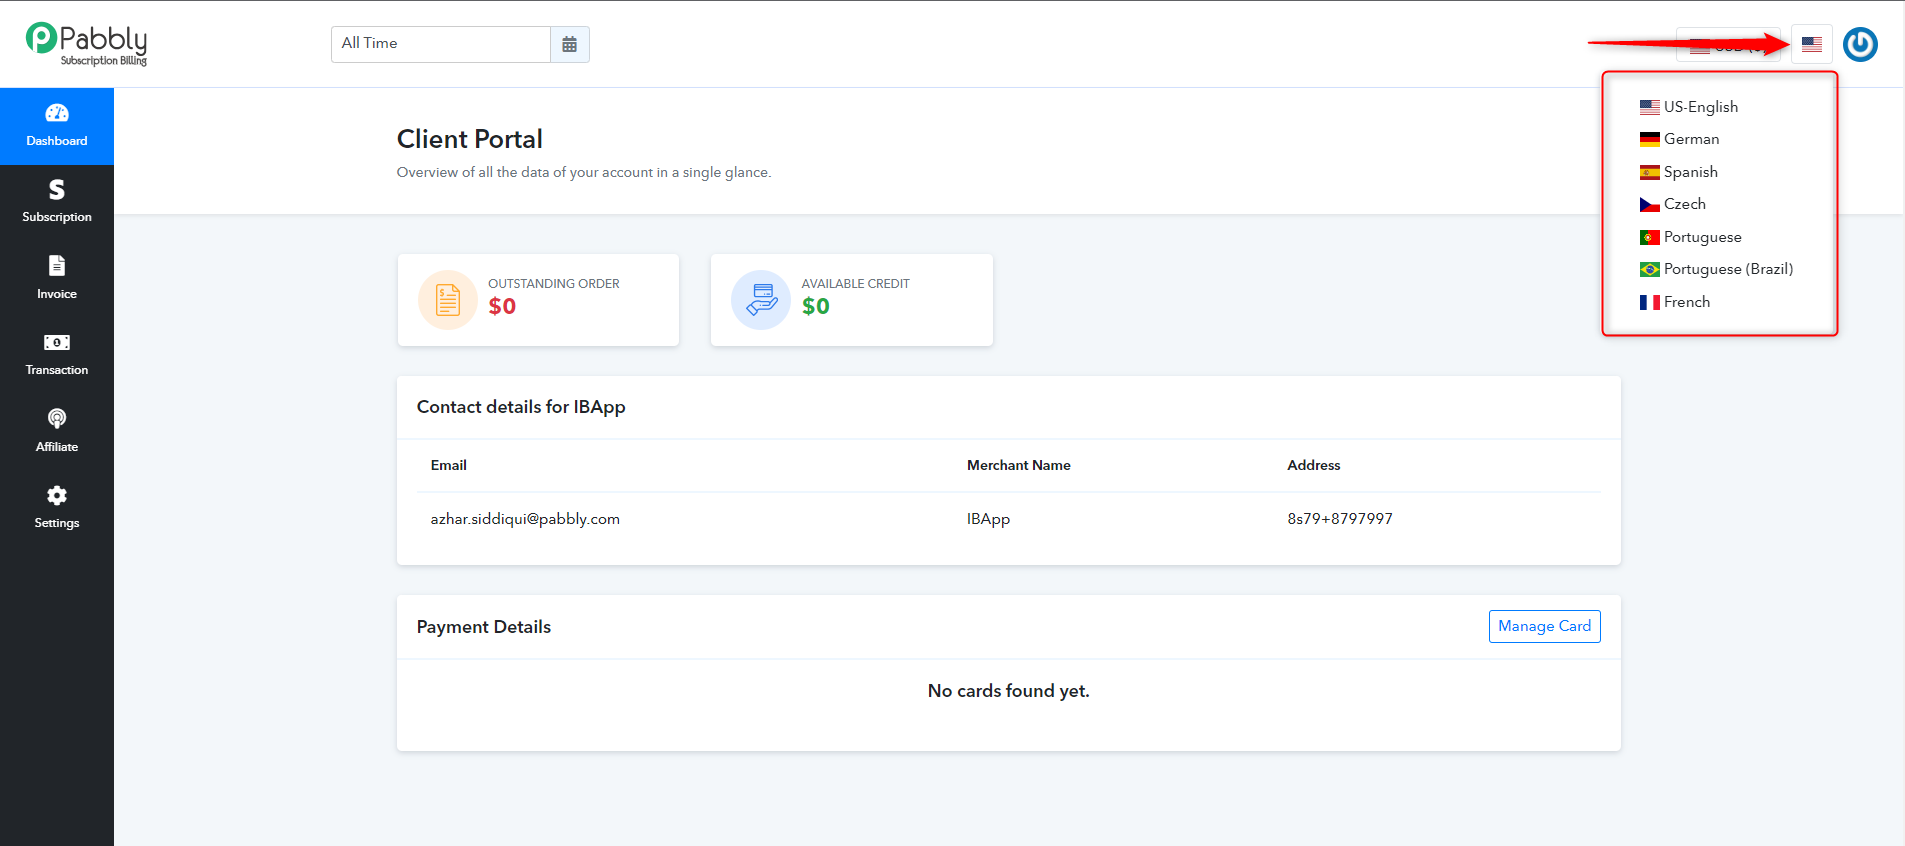This screenshot has width=1905, height=846.
Task: Go to Subscription in the sidebar
Action: 57,201
